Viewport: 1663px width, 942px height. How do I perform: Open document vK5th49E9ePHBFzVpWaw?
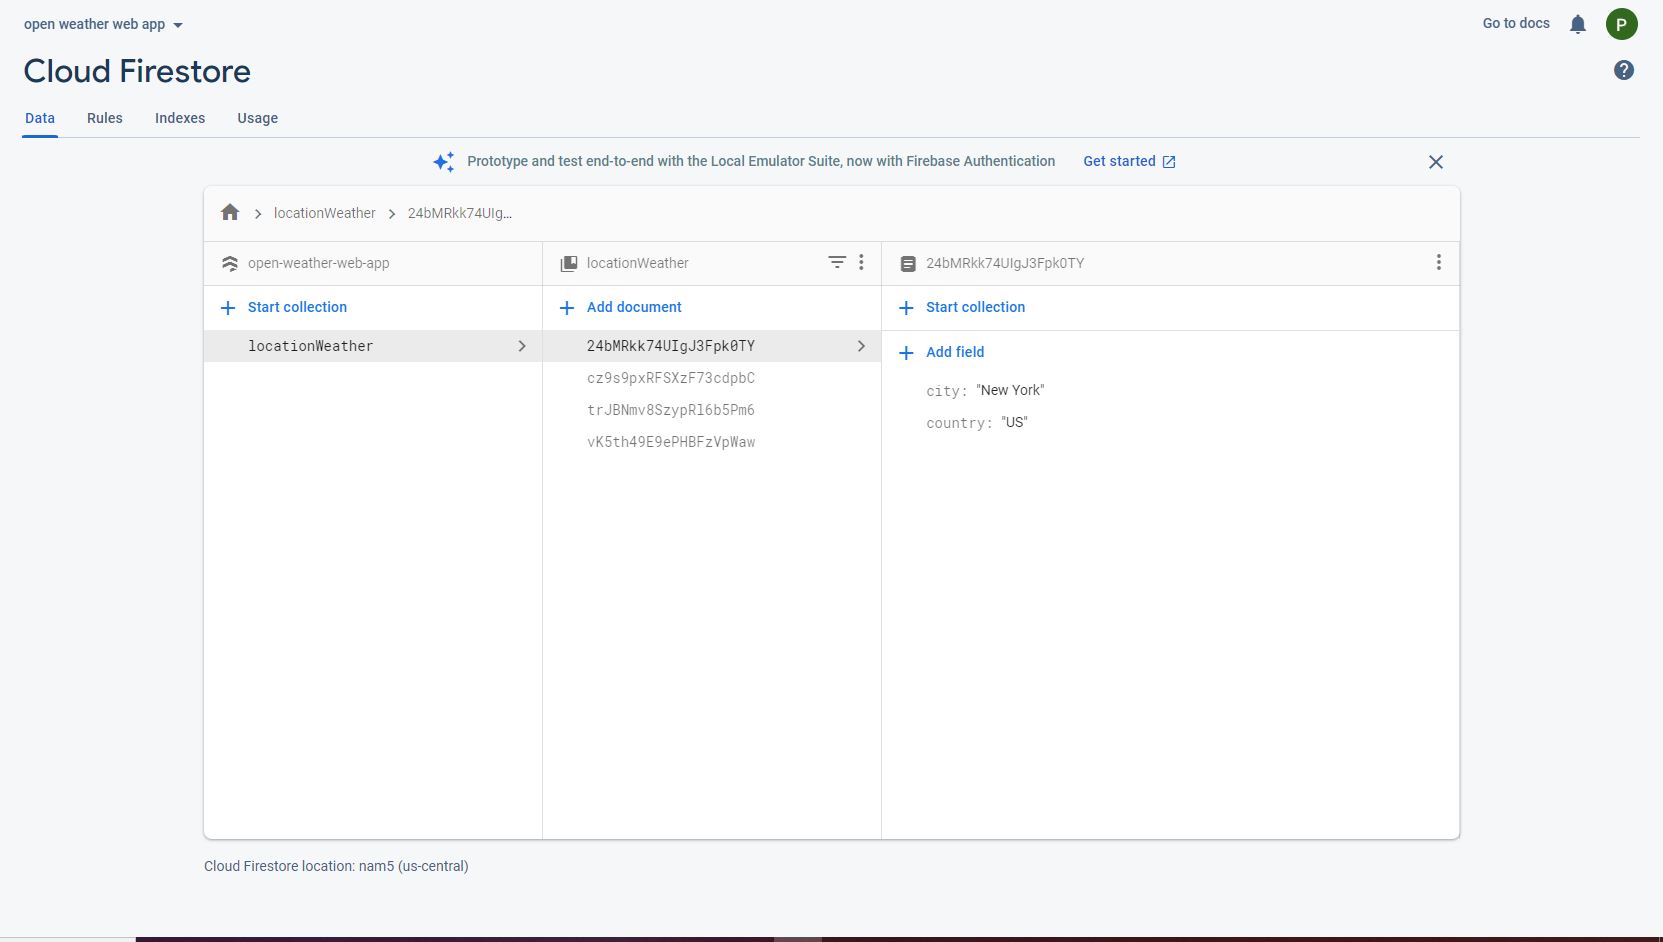tap(671, 442)
